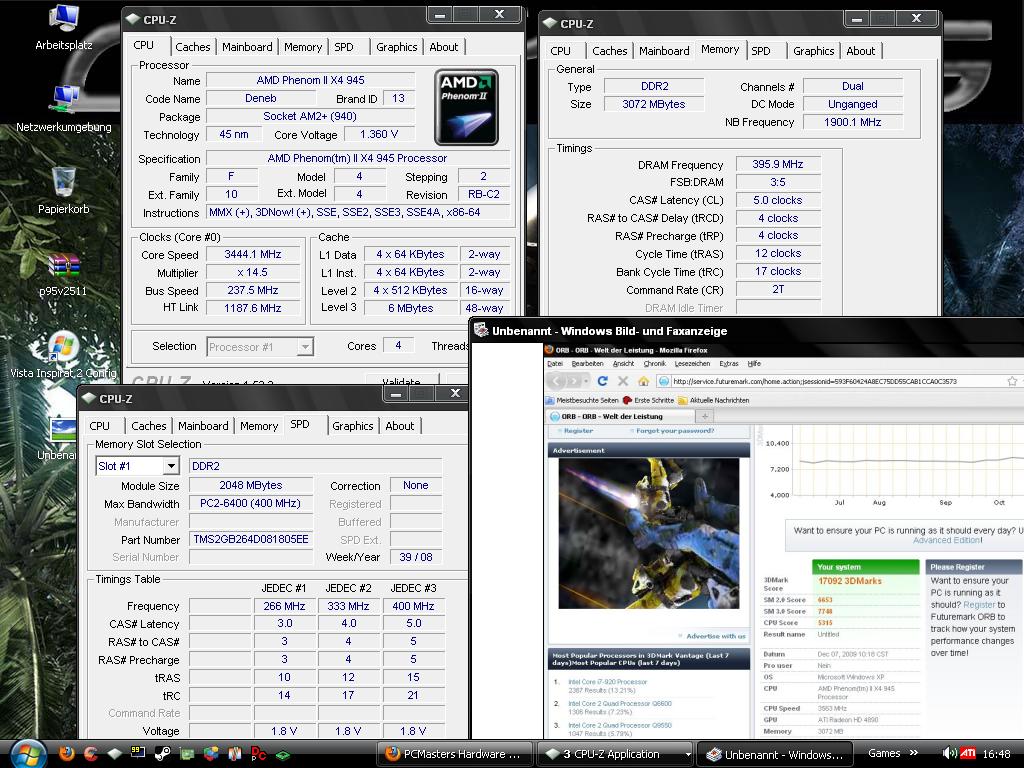This screenshot has height=768, width=1024.
Task: Click the Validate button in CPU-Z
Action: (x=401, y=380)
